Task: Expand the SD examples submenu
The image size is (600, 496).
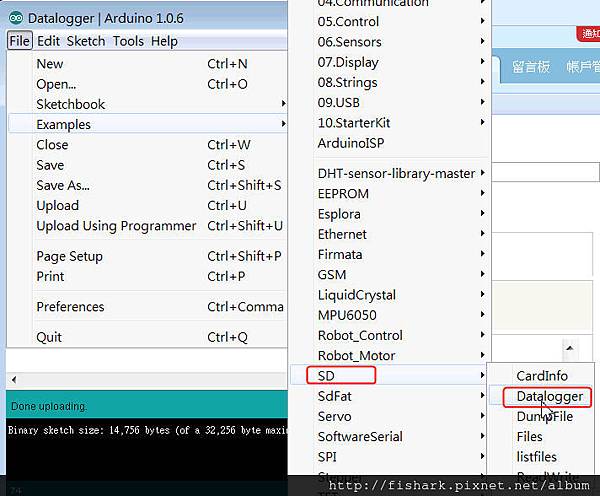Action: click(389, 375)
